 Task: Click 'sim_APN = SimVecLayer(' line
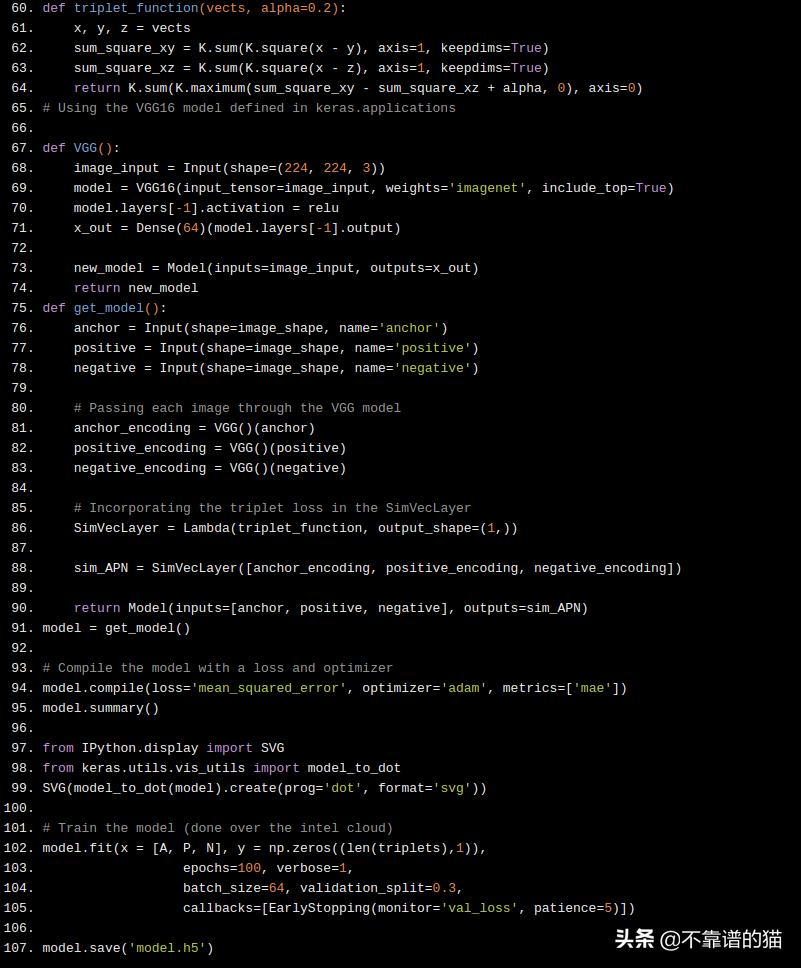tap(378, 568)
